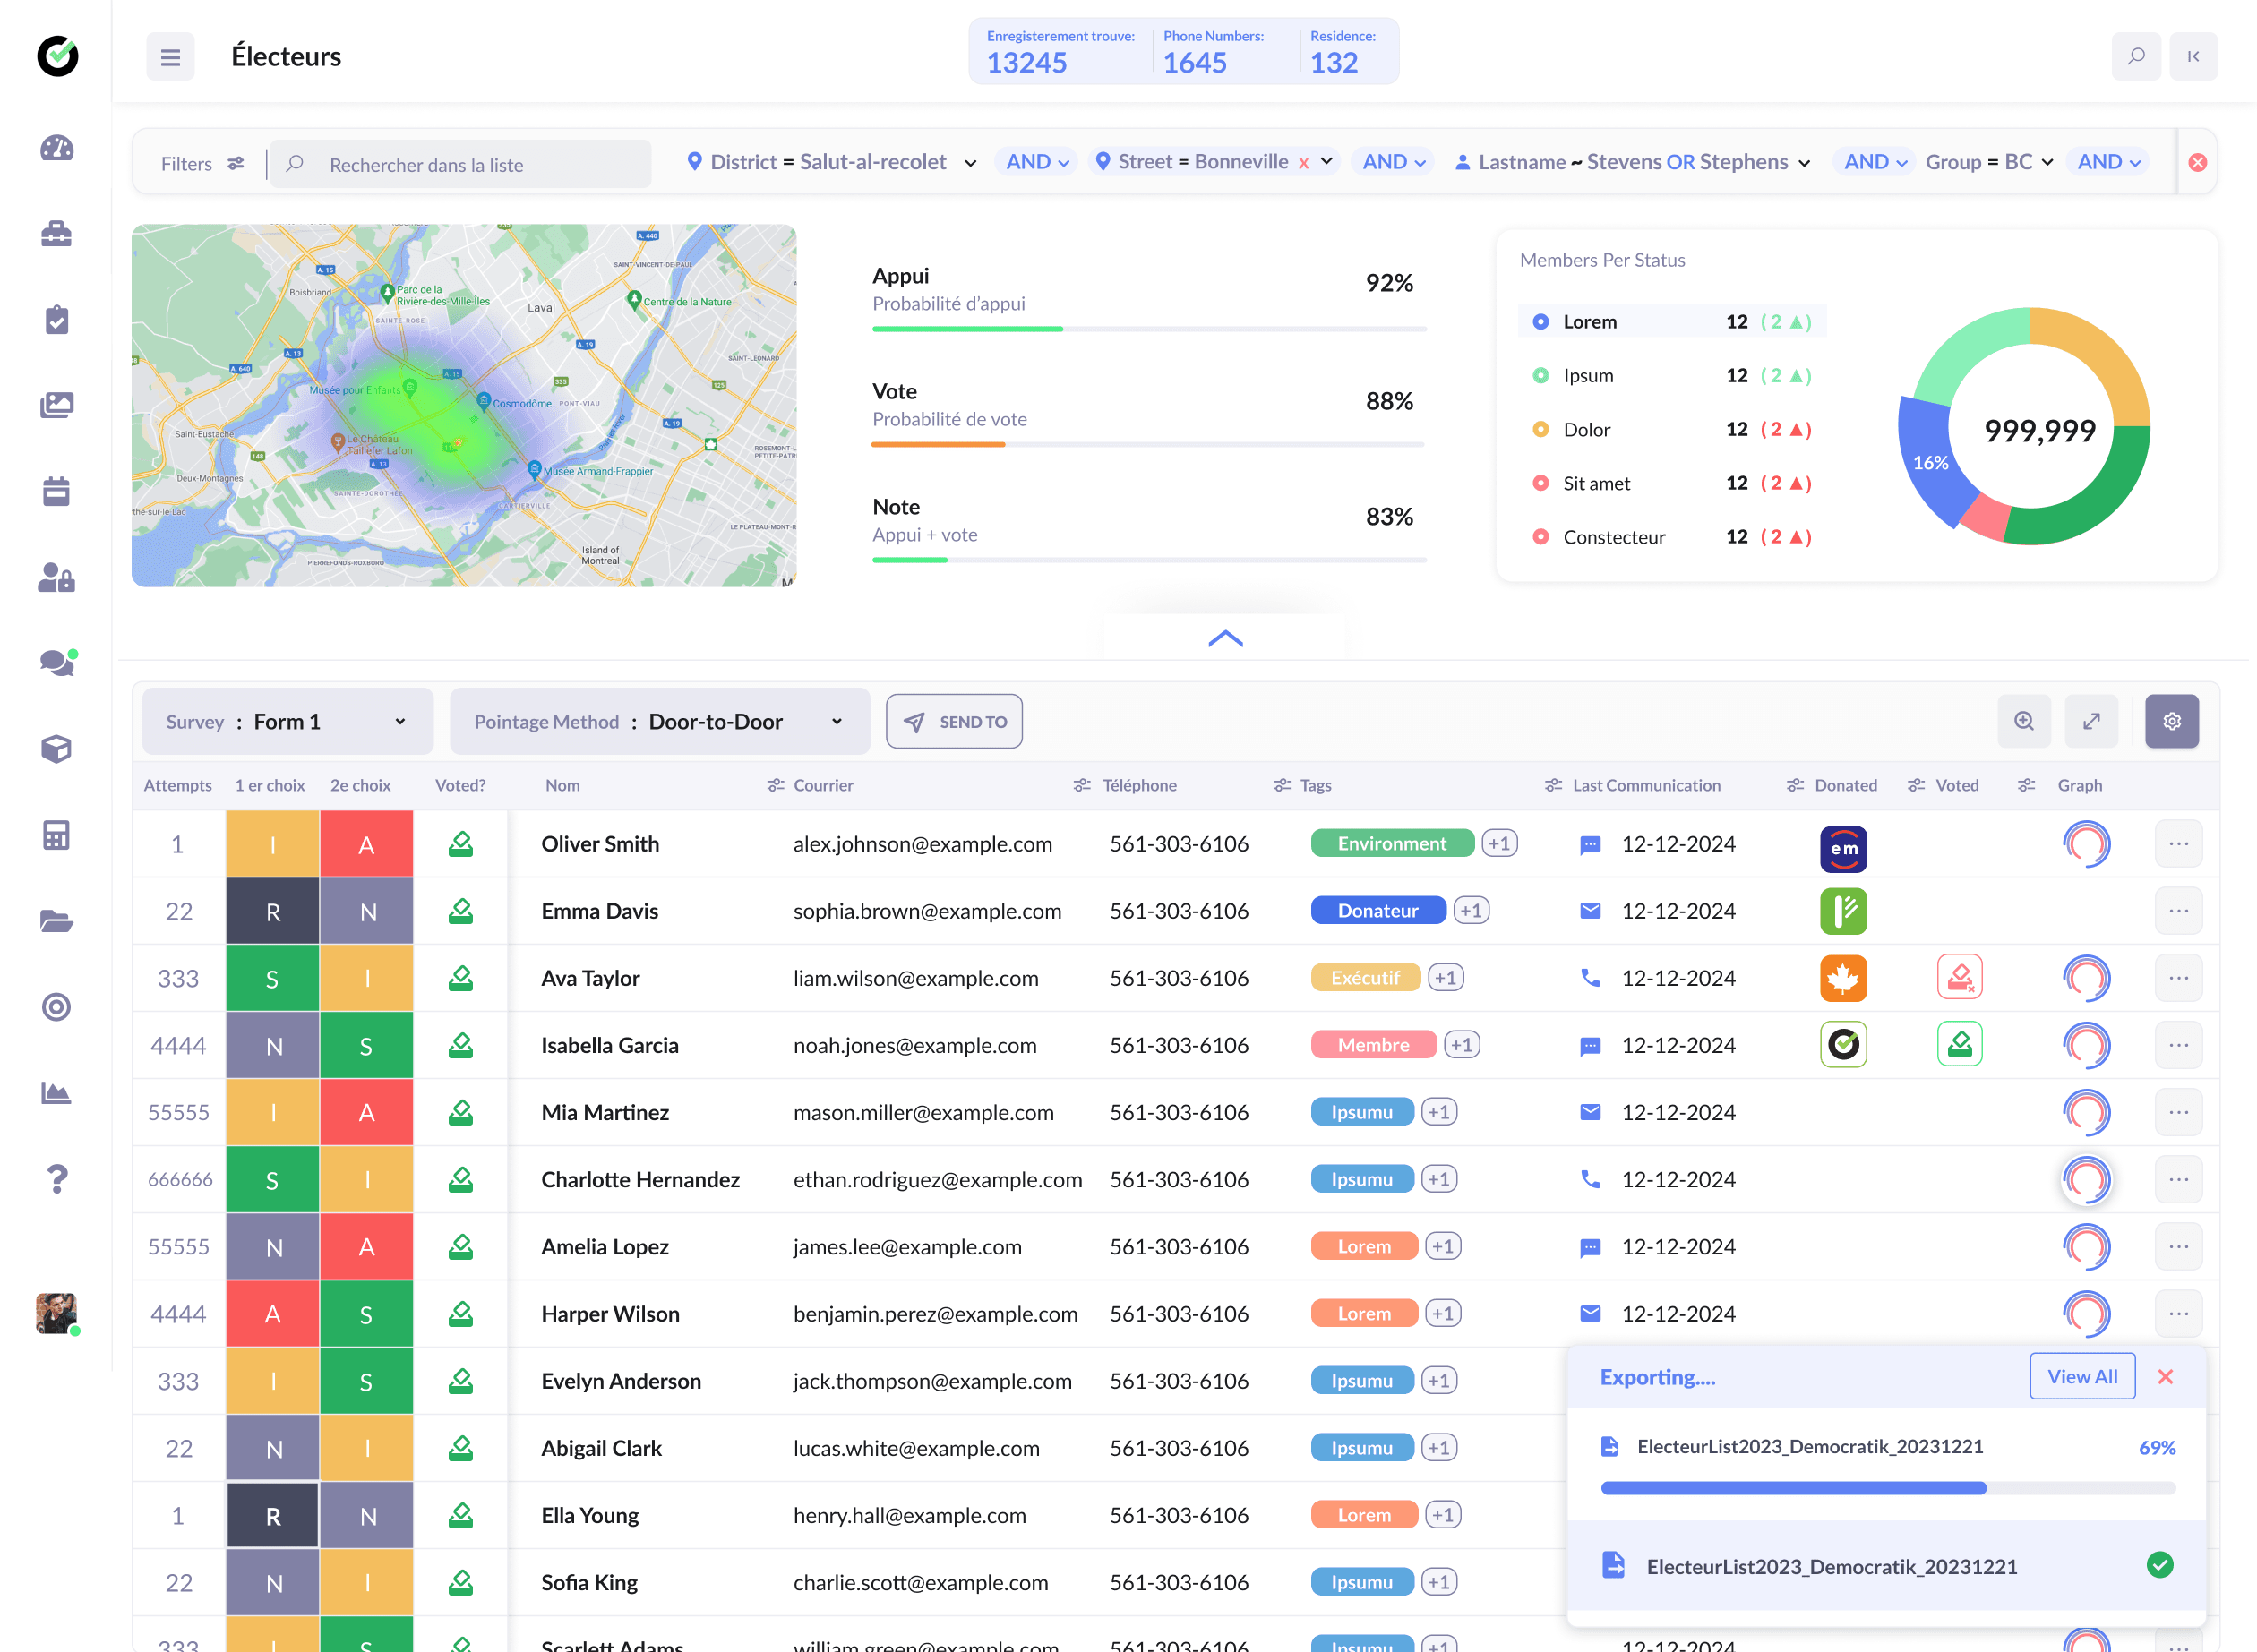
Task: Open the target circle sidebar icon
Action: point(57,1006)
